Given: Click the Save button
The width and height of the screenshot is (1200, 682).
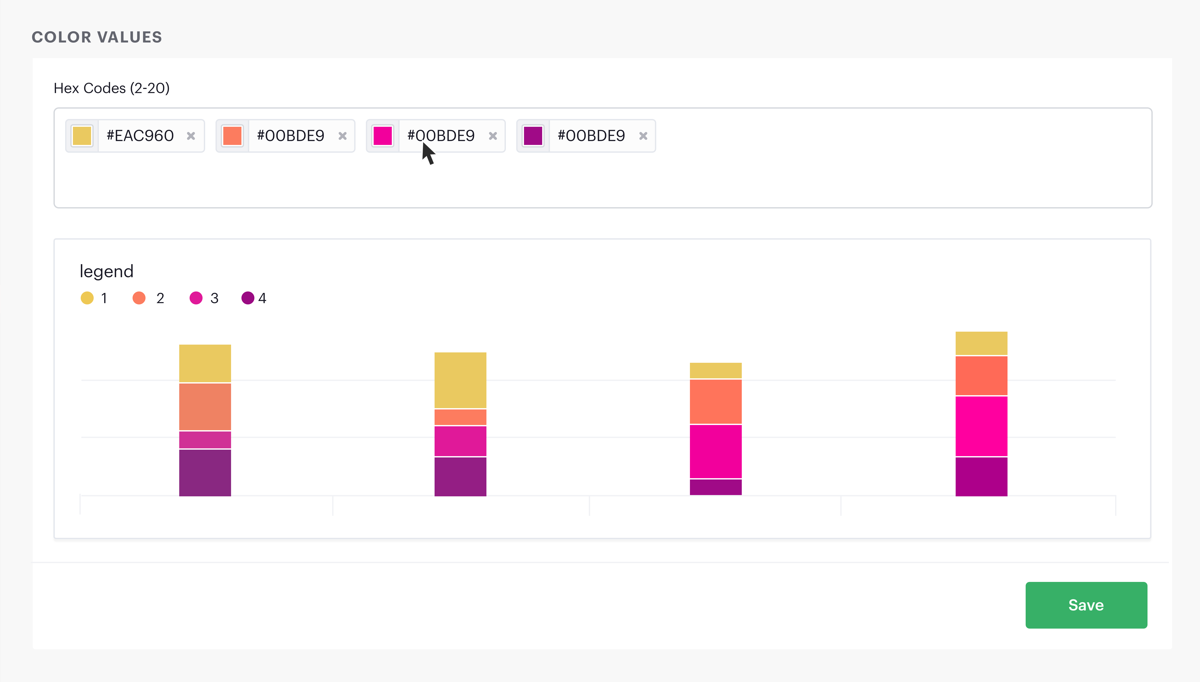Looking at the screenshot, I should pos(1086,605).
